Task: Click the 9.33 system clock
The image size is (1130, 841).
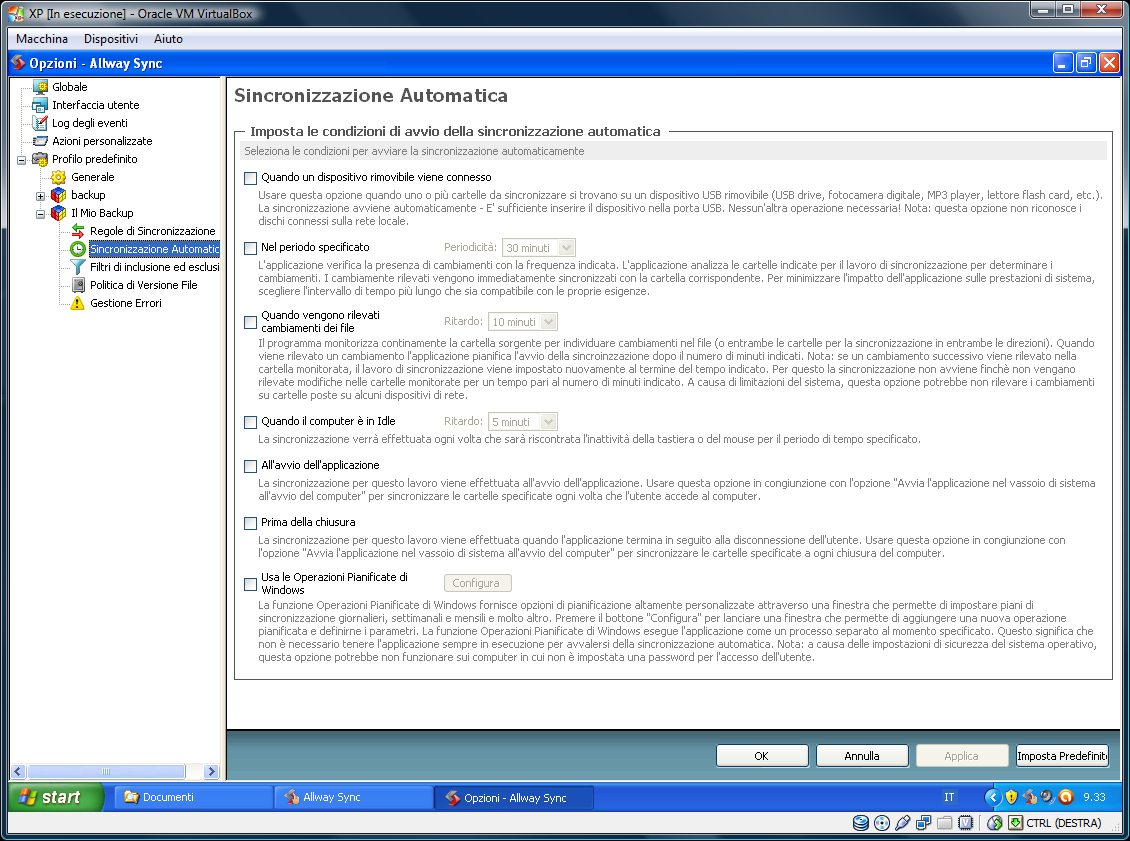Action: coord(1094,797)
